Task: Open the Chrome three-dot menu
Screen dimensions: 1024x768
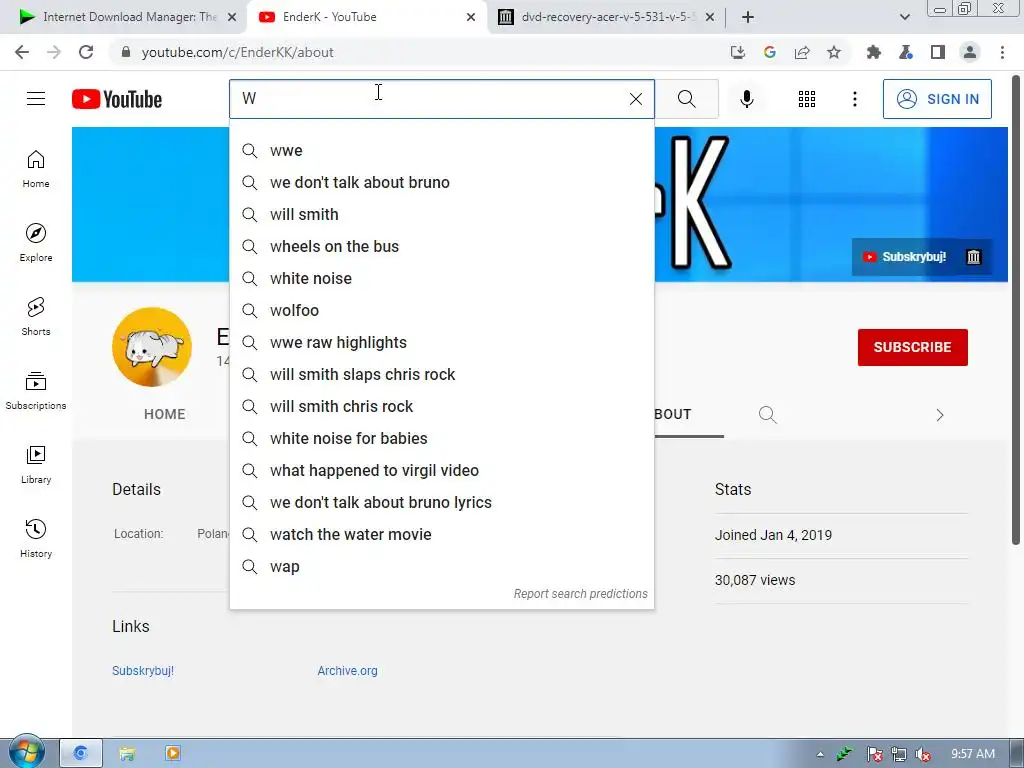Action: click(1002, 52)
